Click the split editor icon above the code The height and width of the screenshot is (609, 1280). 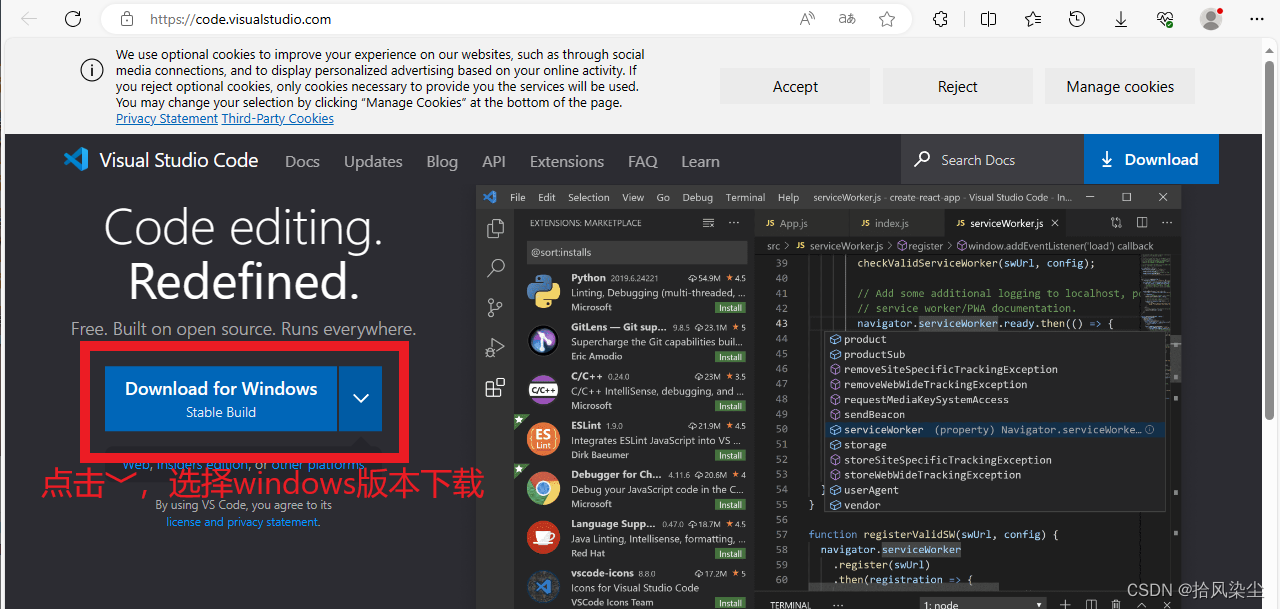coord(1141,222)
